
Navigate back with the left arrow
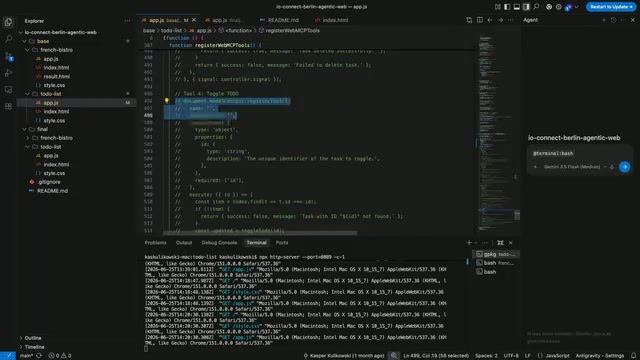click(x=490, y=20)
